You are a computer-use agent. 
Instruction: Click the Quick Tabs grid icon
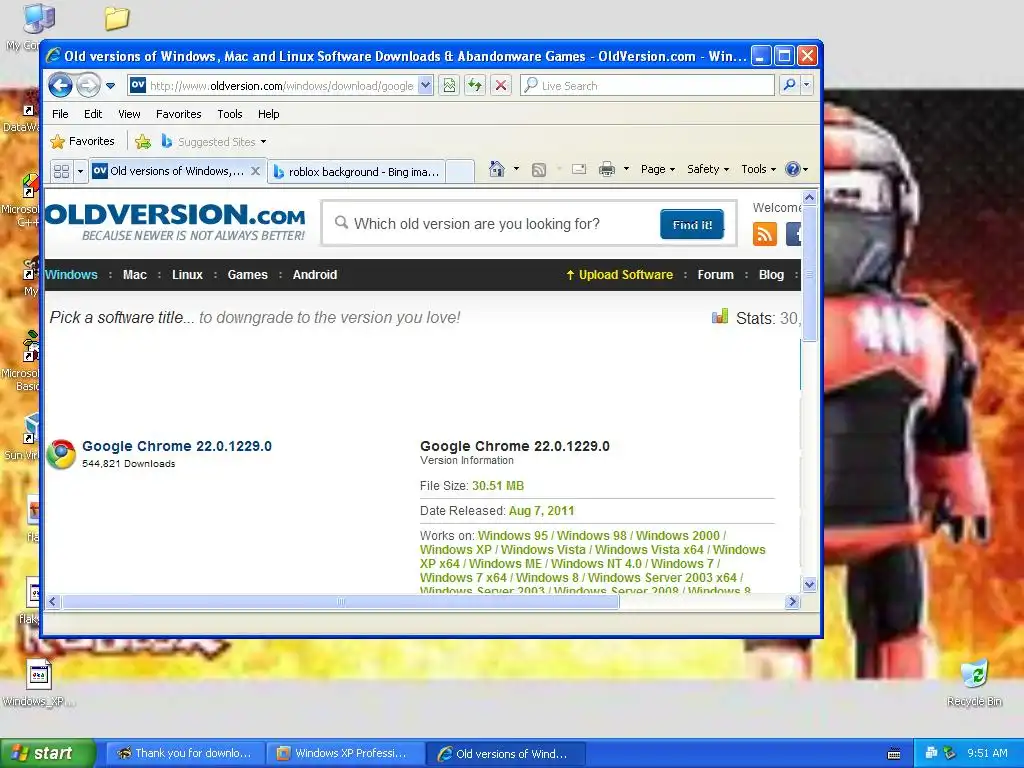[61, 171]
